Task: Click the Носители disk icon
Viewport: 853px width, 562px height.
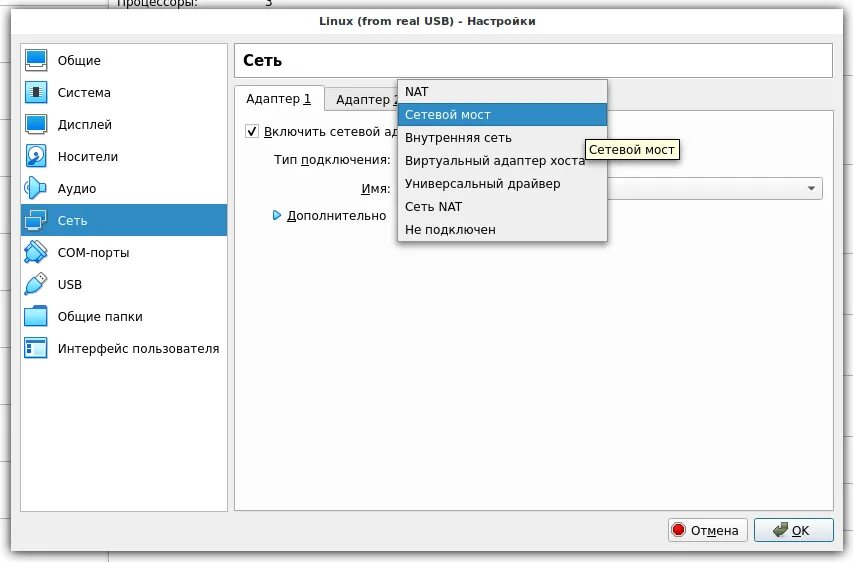Action: 36,157
